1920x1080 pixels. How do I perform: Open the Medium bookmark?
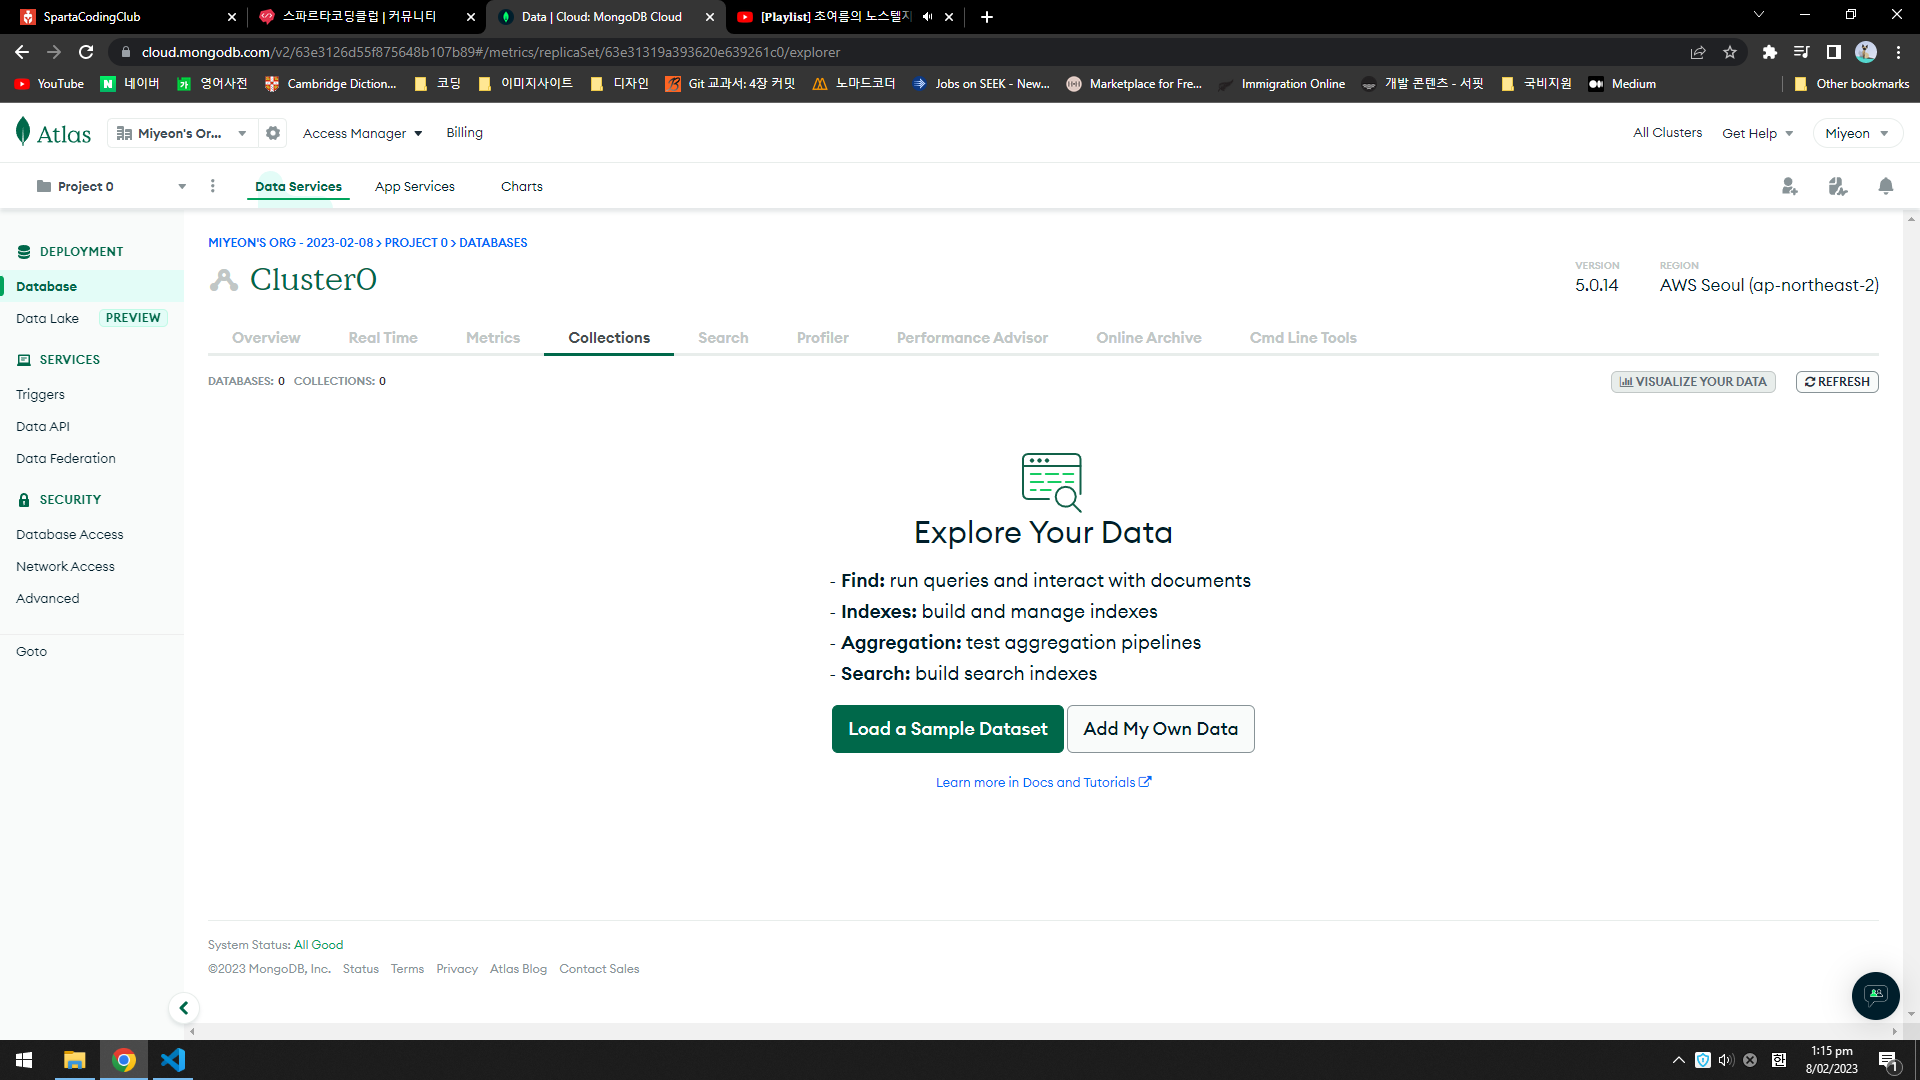(1622, 84)
